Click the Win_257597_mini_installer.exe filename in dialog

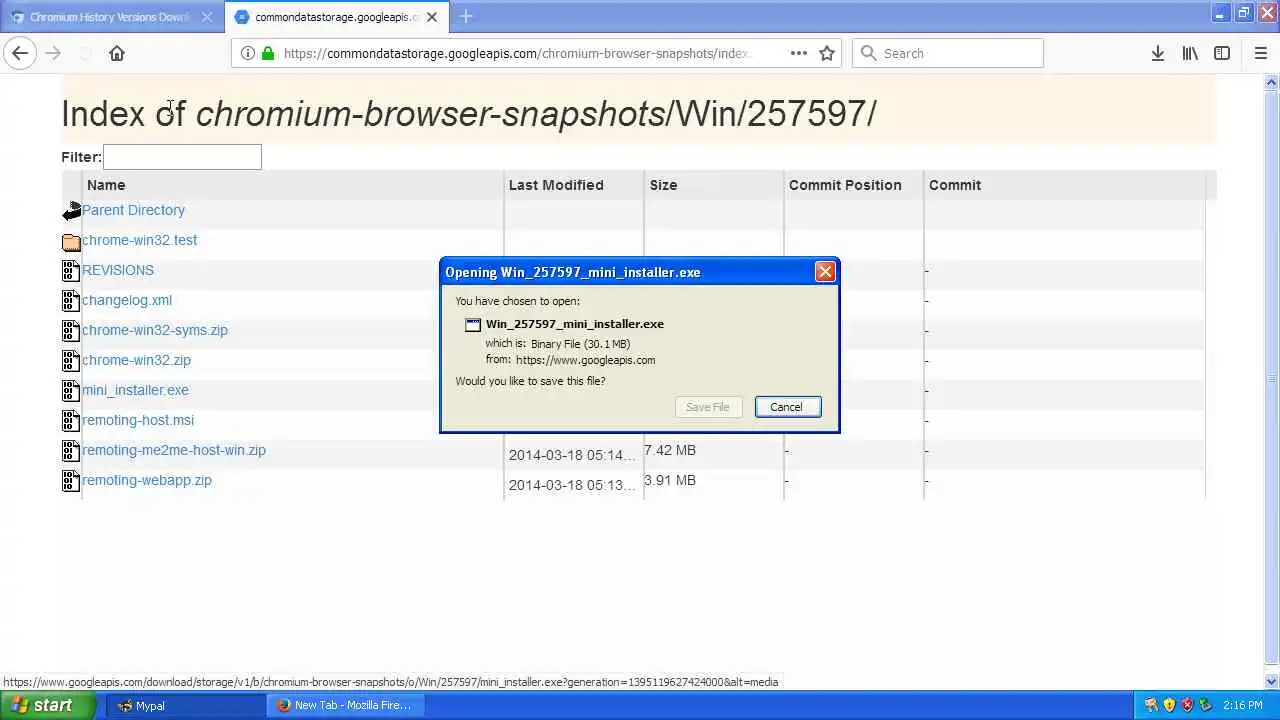tap(575, 324)
